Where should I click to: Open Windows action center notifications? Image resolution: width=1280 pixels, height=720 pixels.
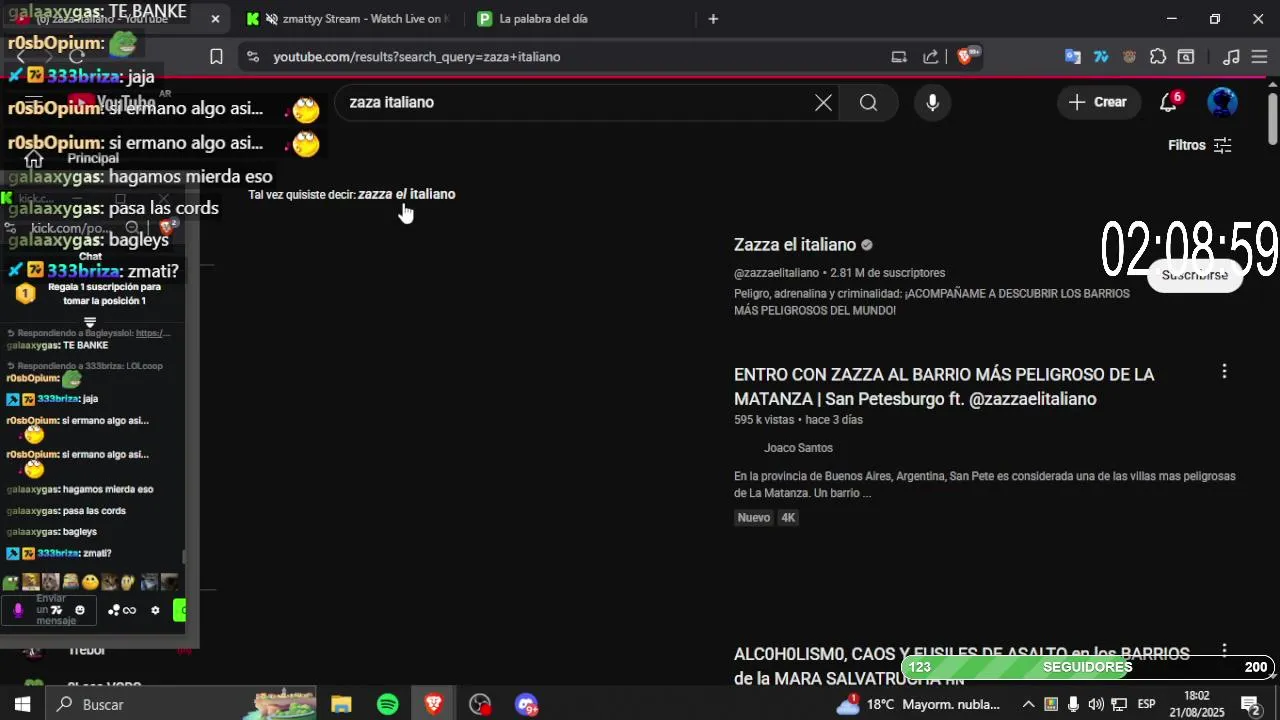tap(1250, 705)
